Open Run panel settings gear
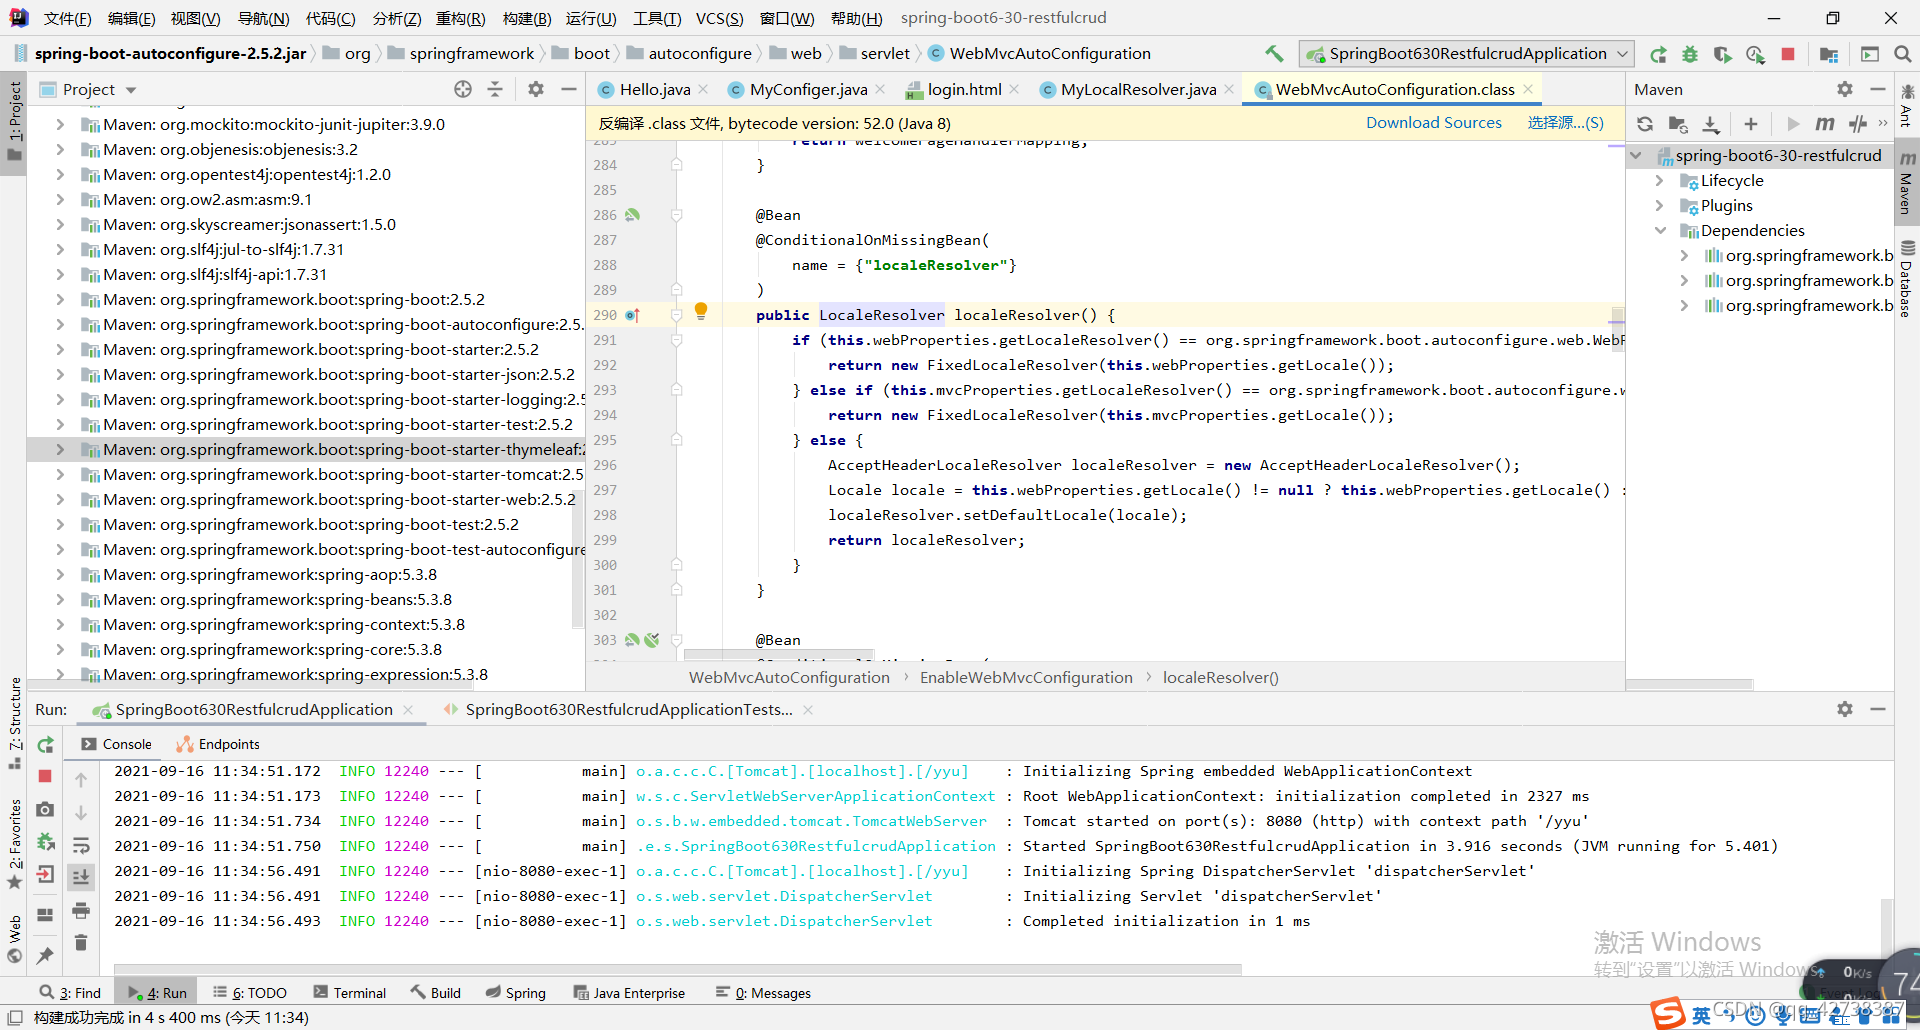 pos(1845,709)
